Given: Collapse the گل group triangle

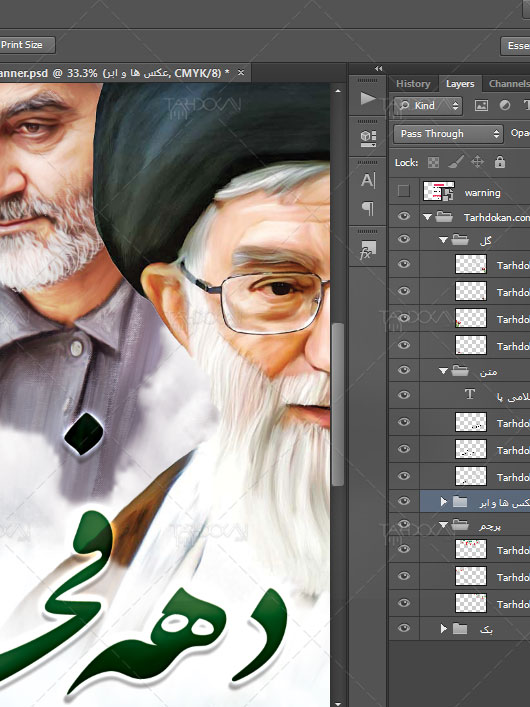Looking at the screenshot, I should pos(443,240).
